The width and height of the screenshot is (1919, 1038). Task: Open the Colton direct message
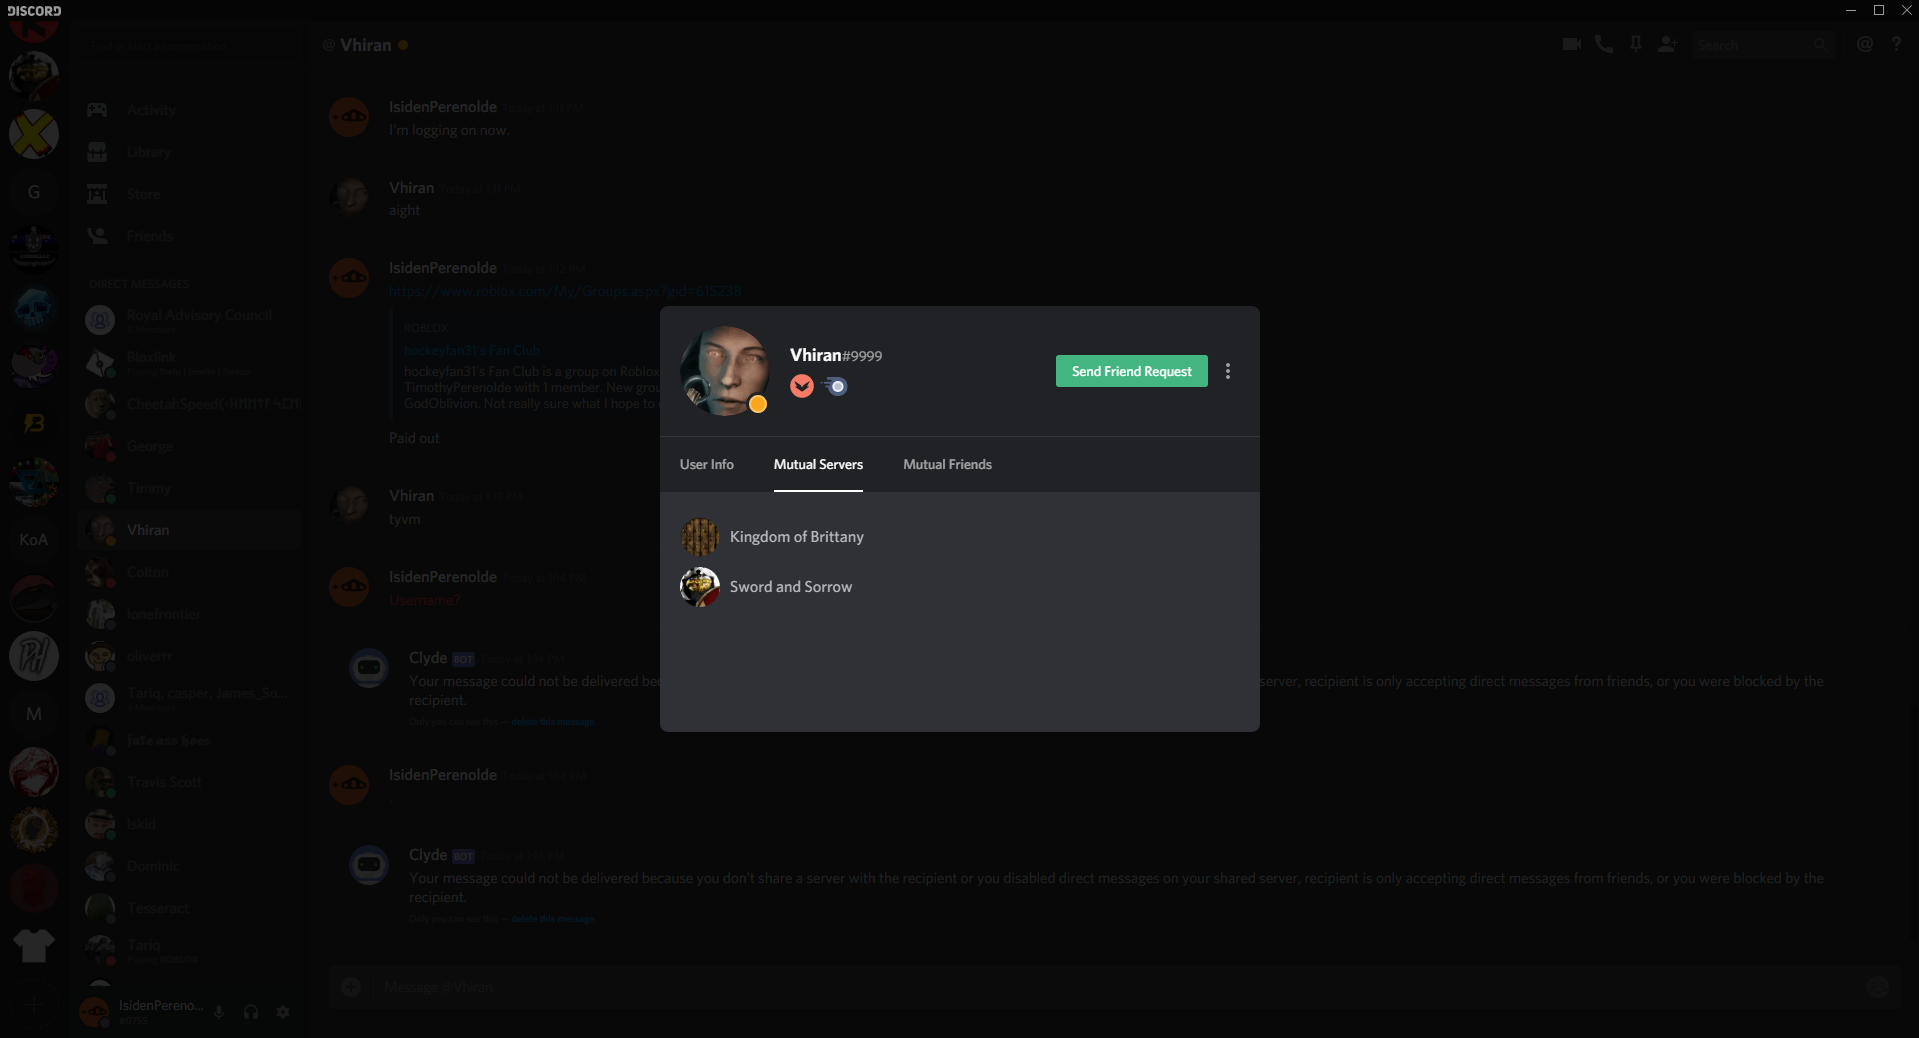pos(189,572)
